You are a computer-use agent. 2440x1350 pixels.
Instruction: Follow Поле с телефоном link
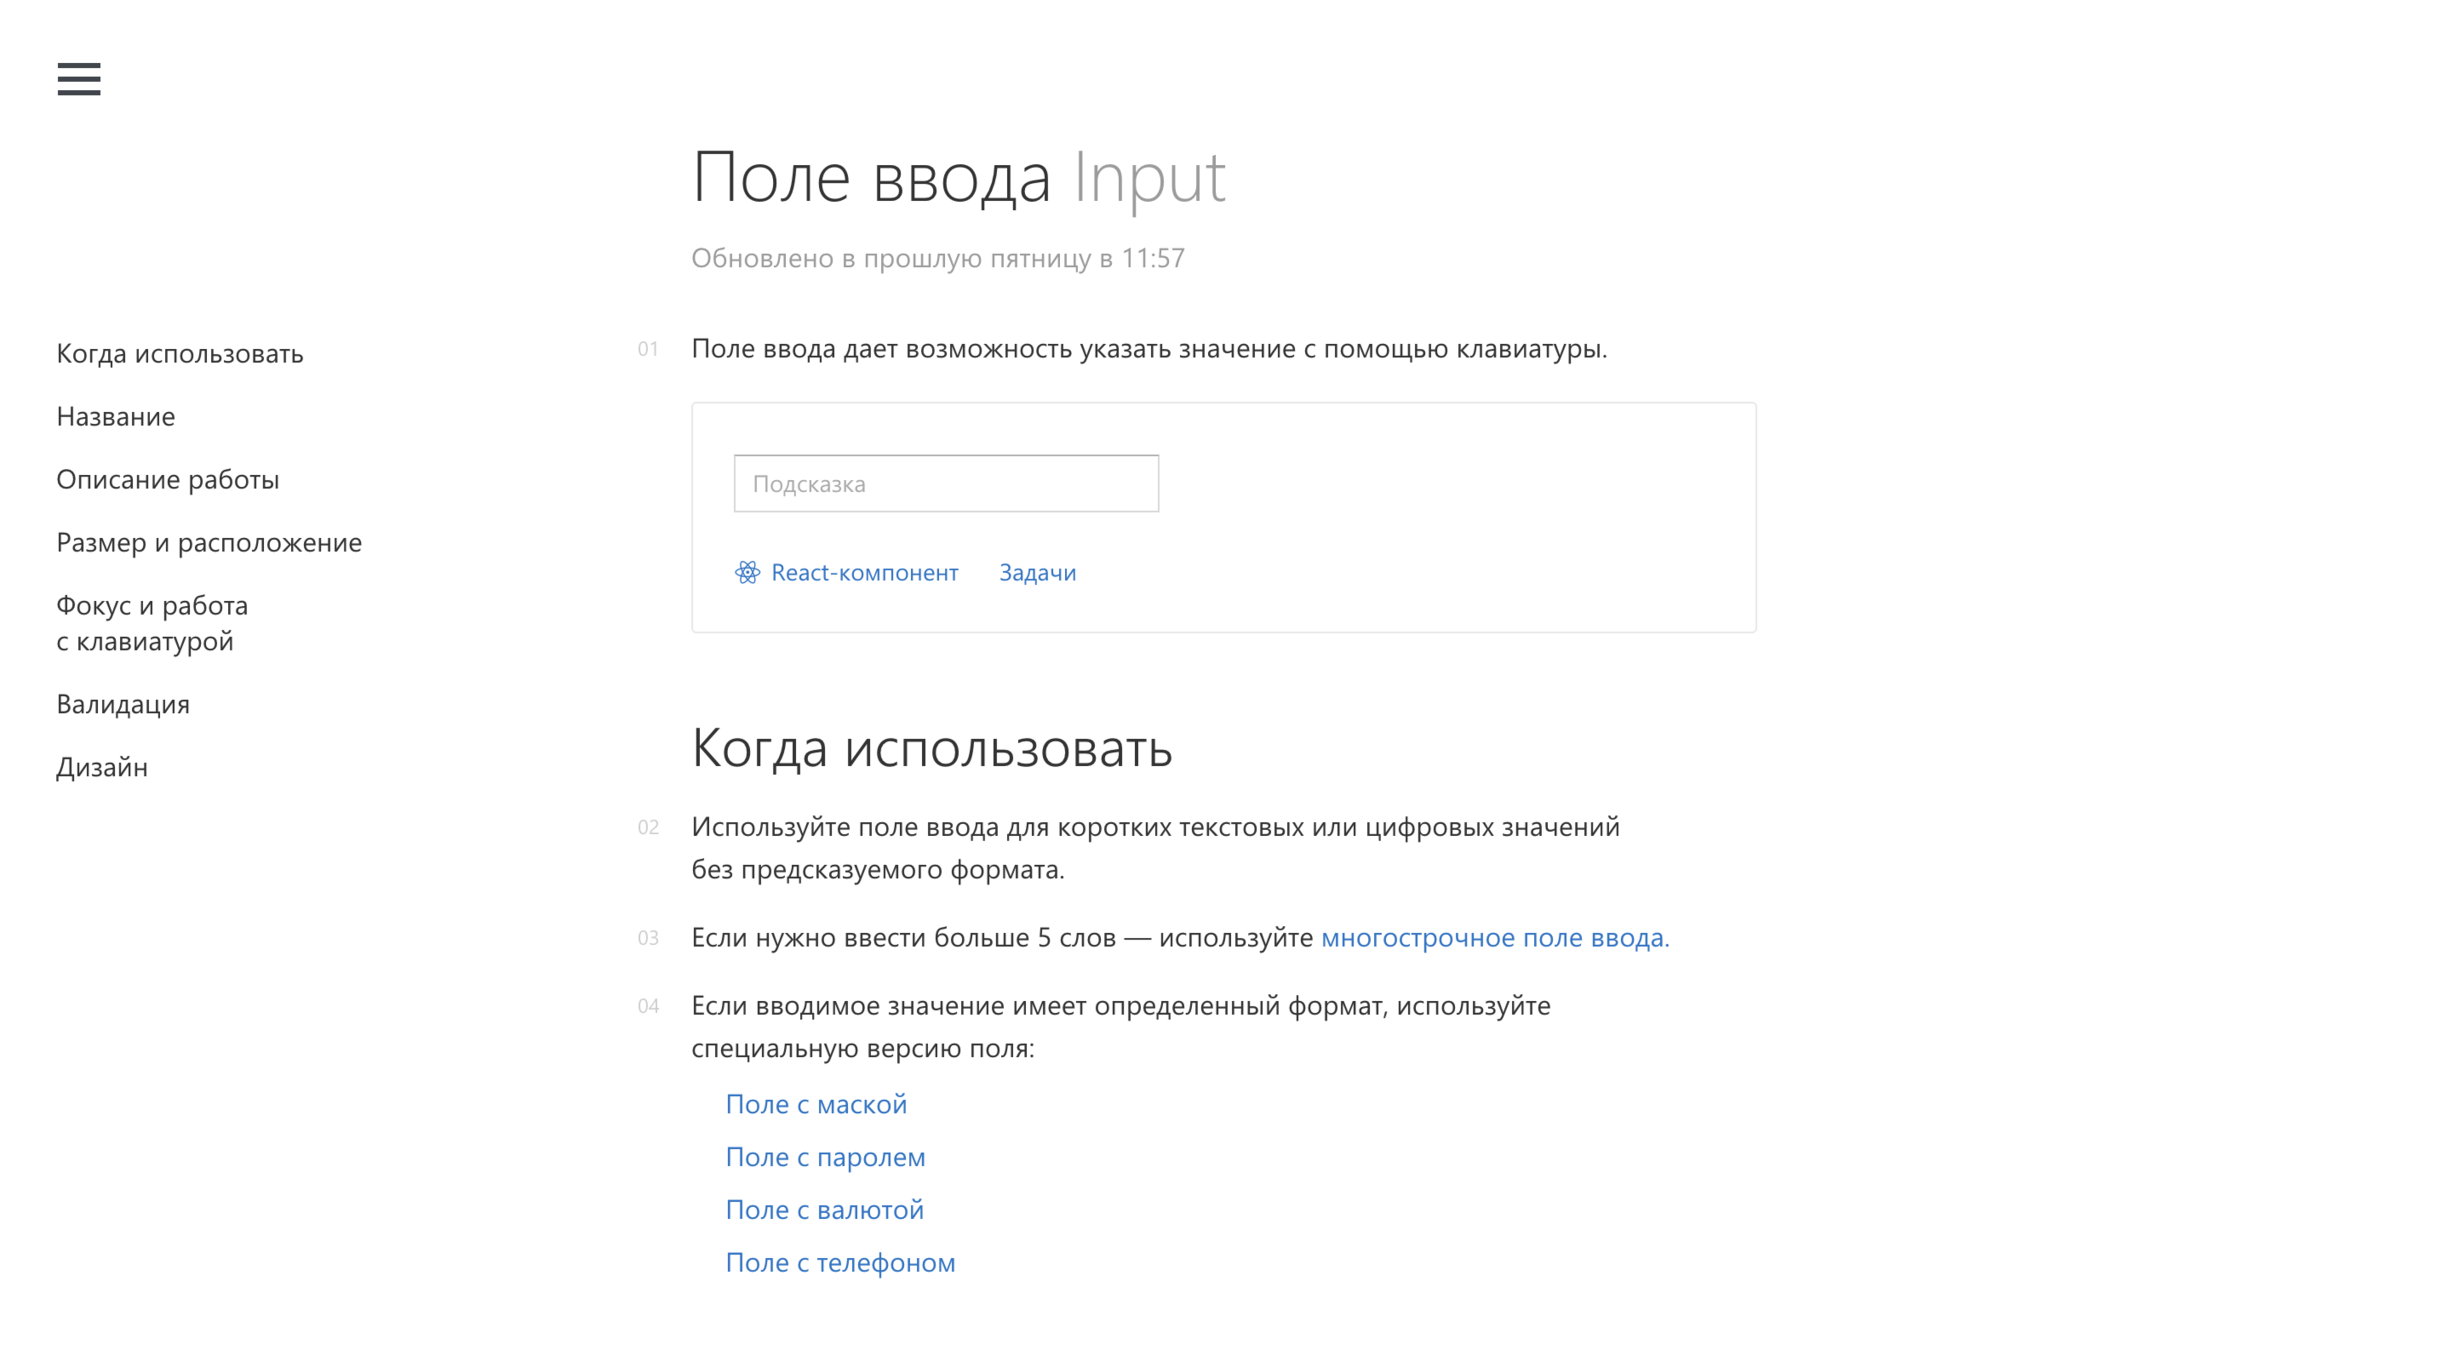point(840,1263)
